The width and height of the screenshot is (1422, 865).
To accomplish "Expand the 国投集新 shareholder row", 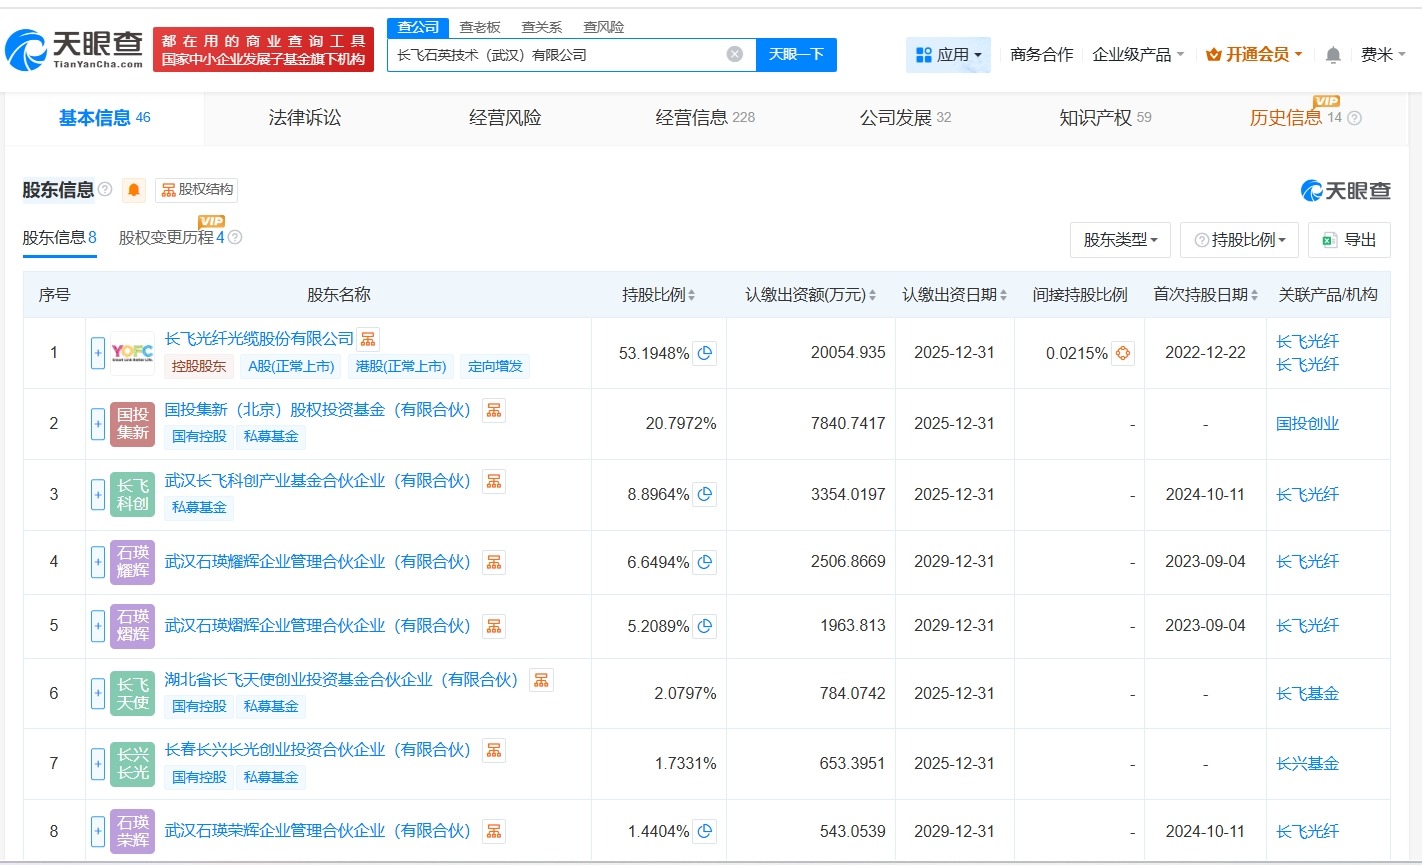I will tap(97, 423).
